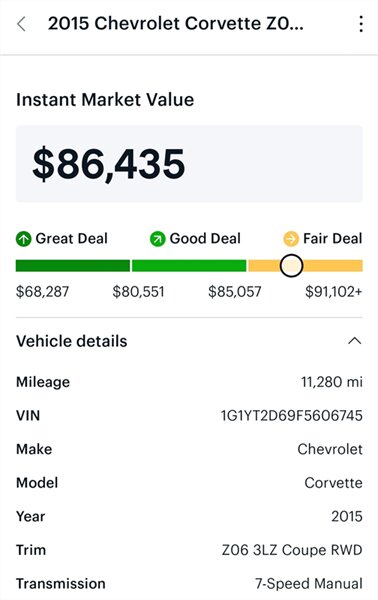This screenshot has height=600, width=378.
Task: Click the dark green Great Deal bar segment
Action: (x=73, y=266)
